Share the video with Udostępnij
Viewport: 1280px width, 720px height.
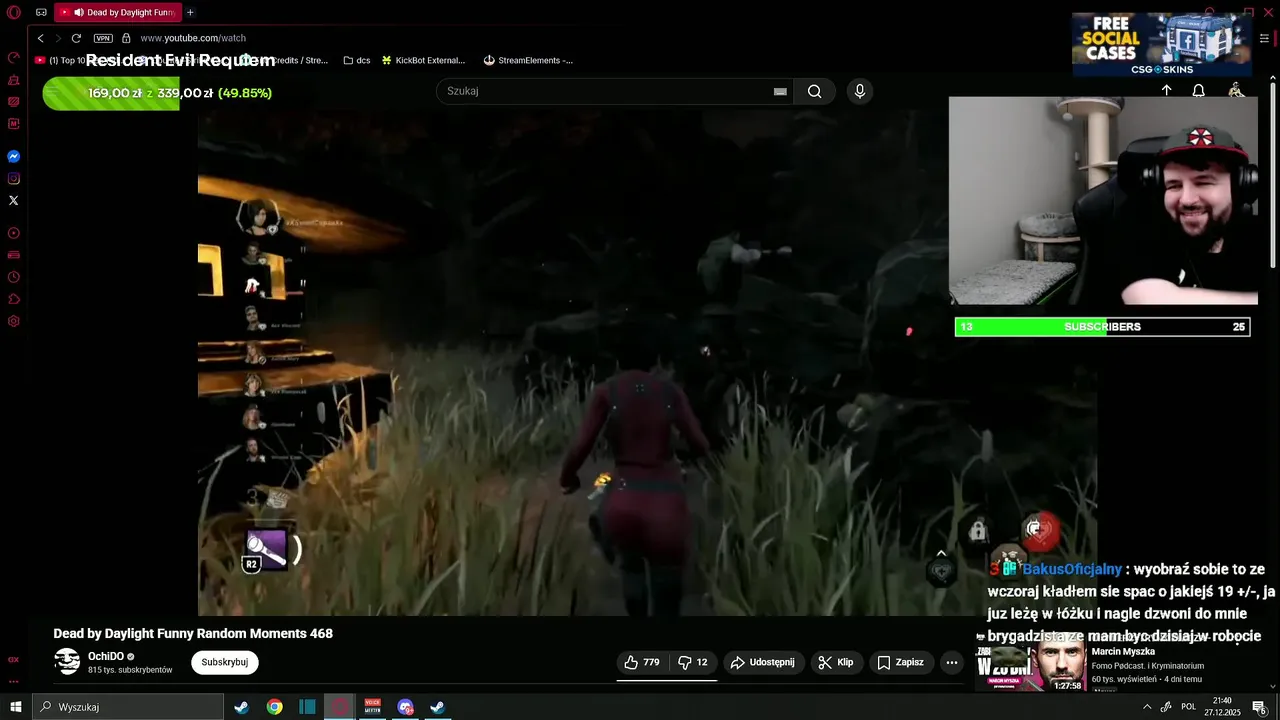click(x=763, y=662)
